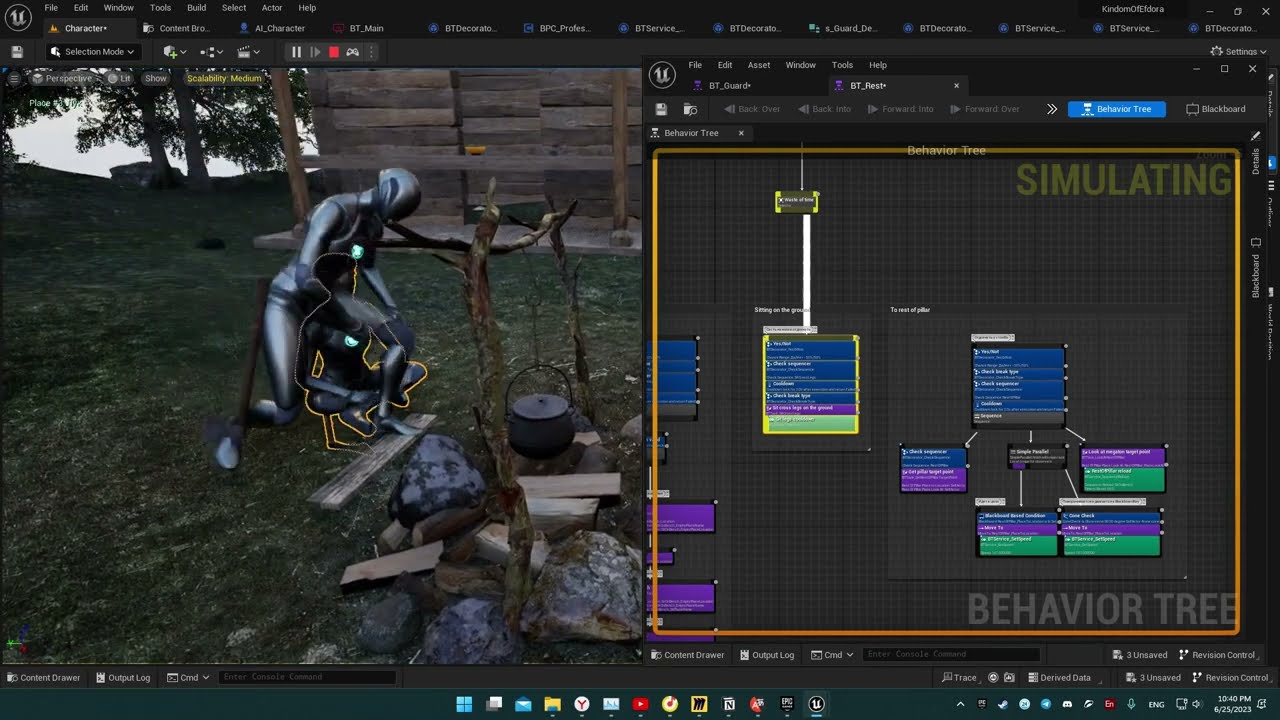Open main editor Revision Control menu
The image size is (1280, 720).
(x=1229, y=677)
